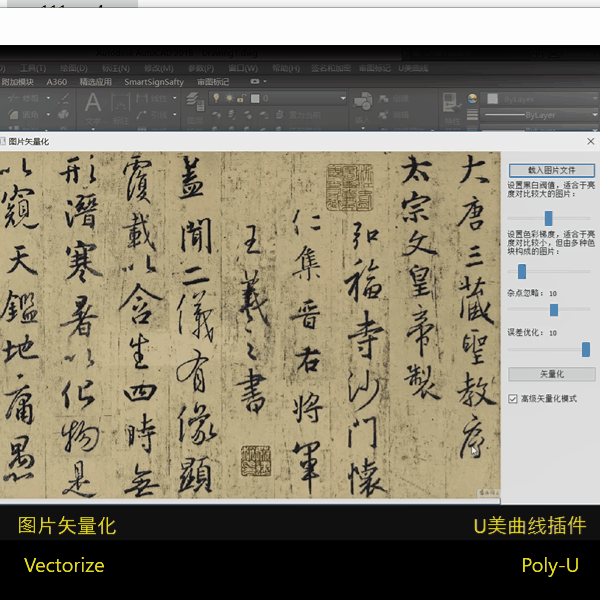600x600 pixels.
Task: Adjust the 杂点忽略 noise ignore slider
Action: pos(554,309)
